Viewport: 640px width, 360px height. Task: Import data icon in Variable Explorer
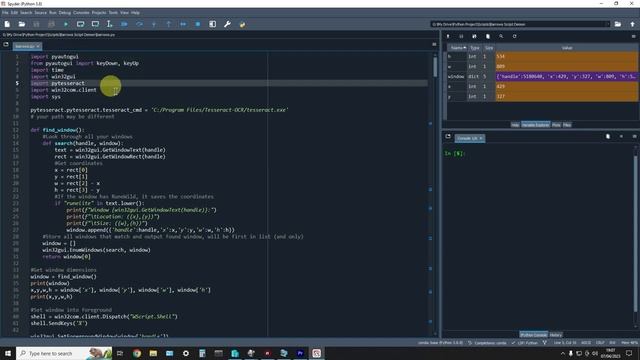coord(448,36)
